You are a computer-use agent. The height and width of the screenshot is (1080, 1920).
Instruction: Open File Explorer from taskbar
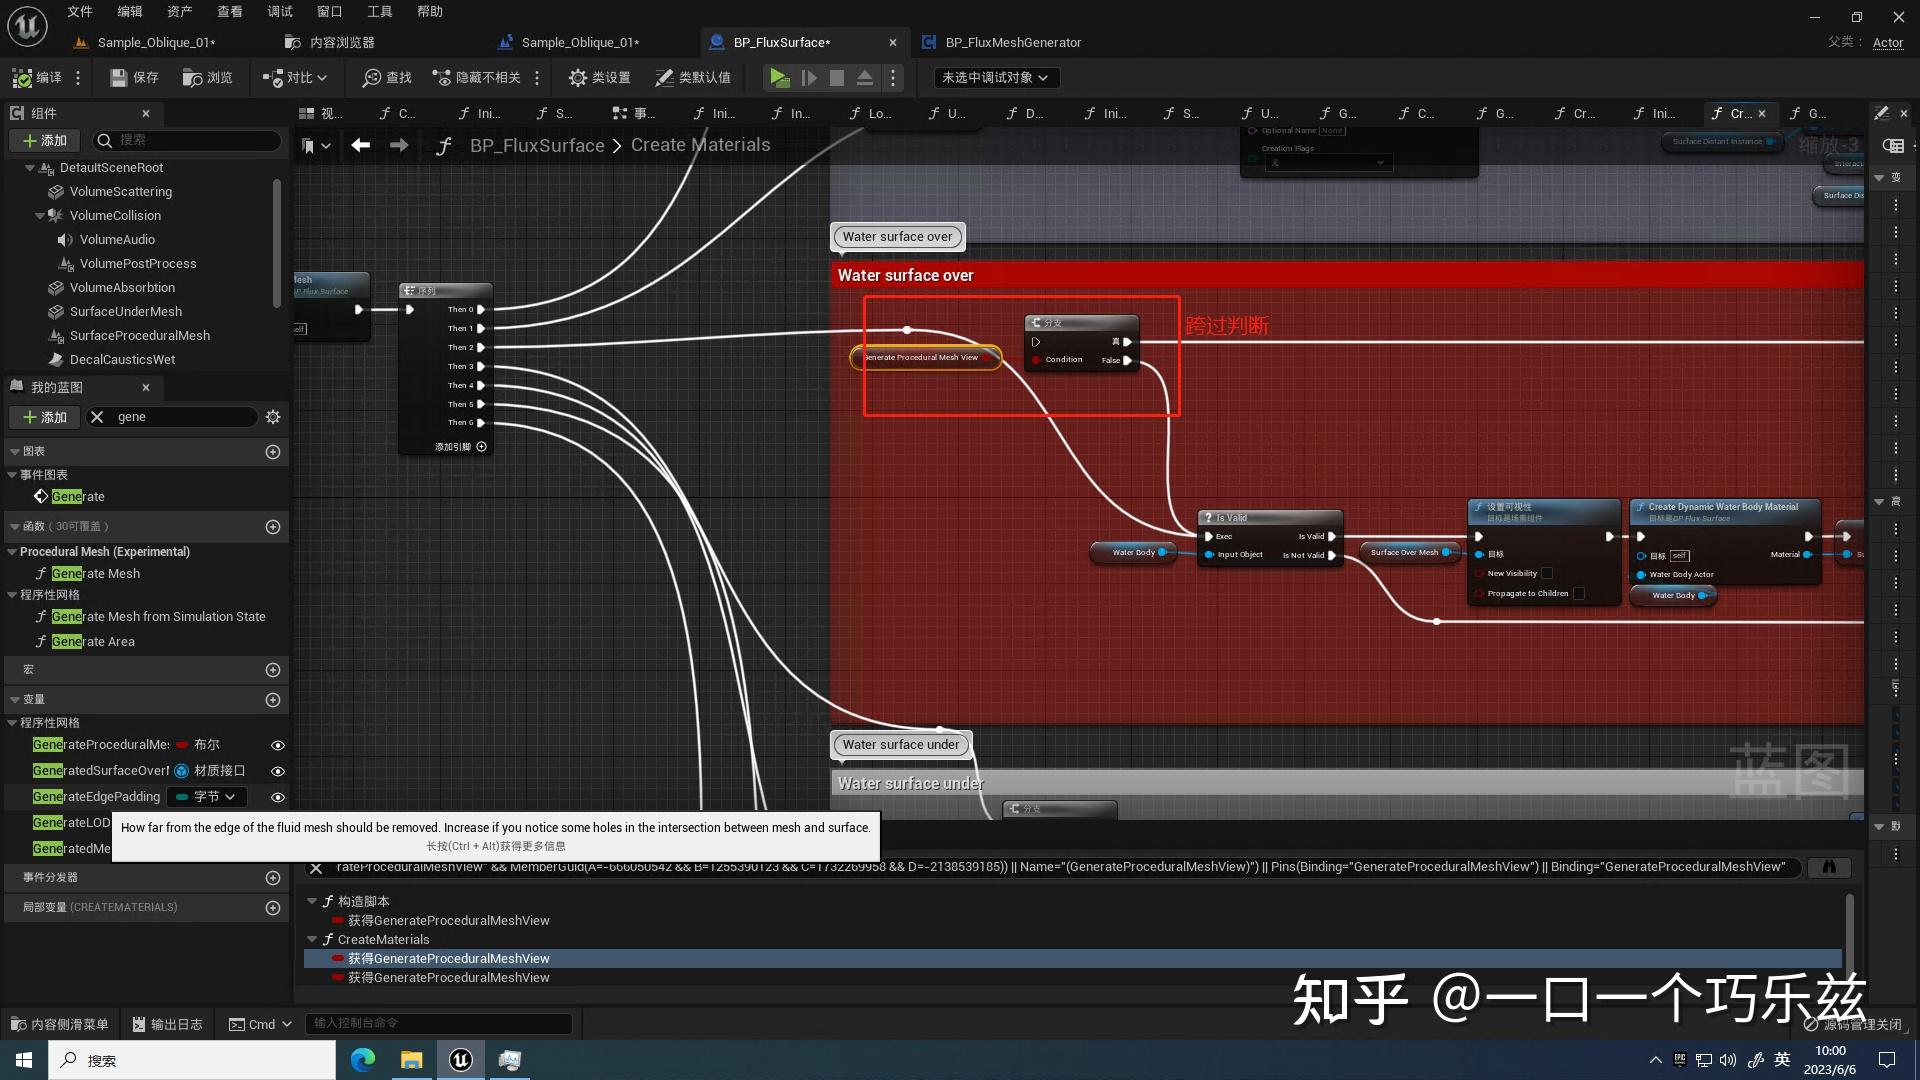[x=411, y=1060]
